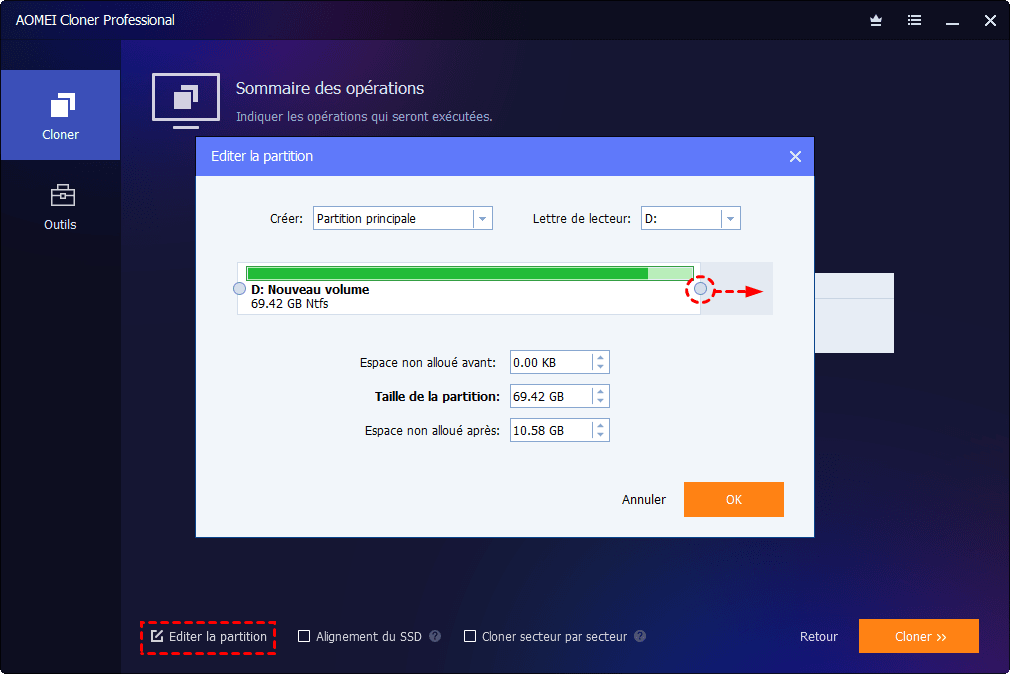Screen dimensions: 1010x674
Task: Click the crown upgrade icon
Action: tap(875, 21)
